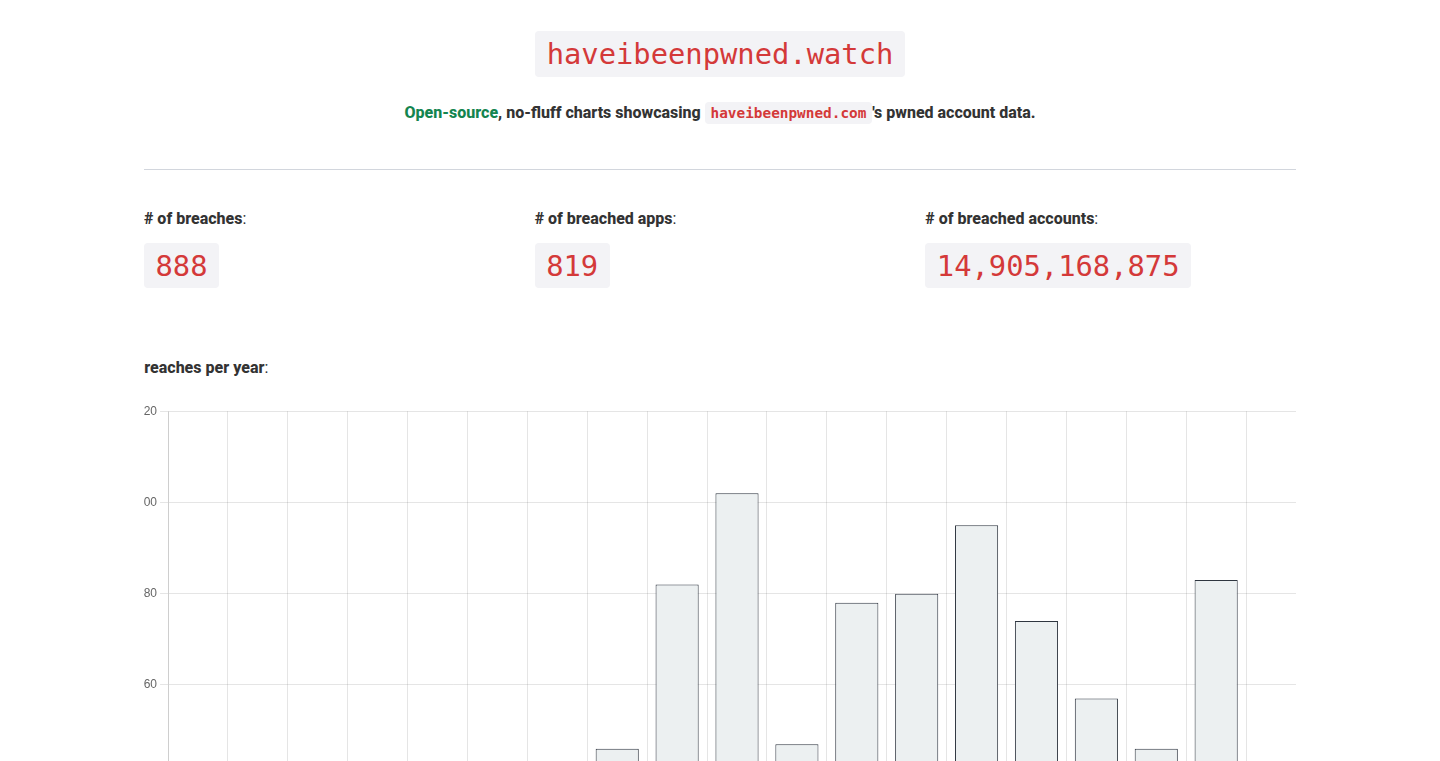Click the '# of breached apps' label

[x=603, y=218]
